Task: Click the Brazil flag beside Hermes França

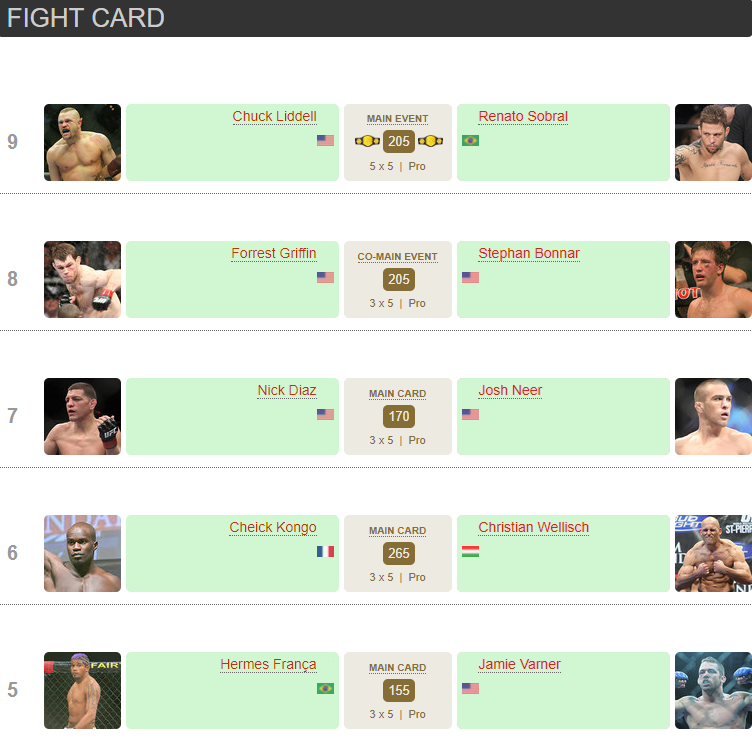Action: tap(325, 689)
